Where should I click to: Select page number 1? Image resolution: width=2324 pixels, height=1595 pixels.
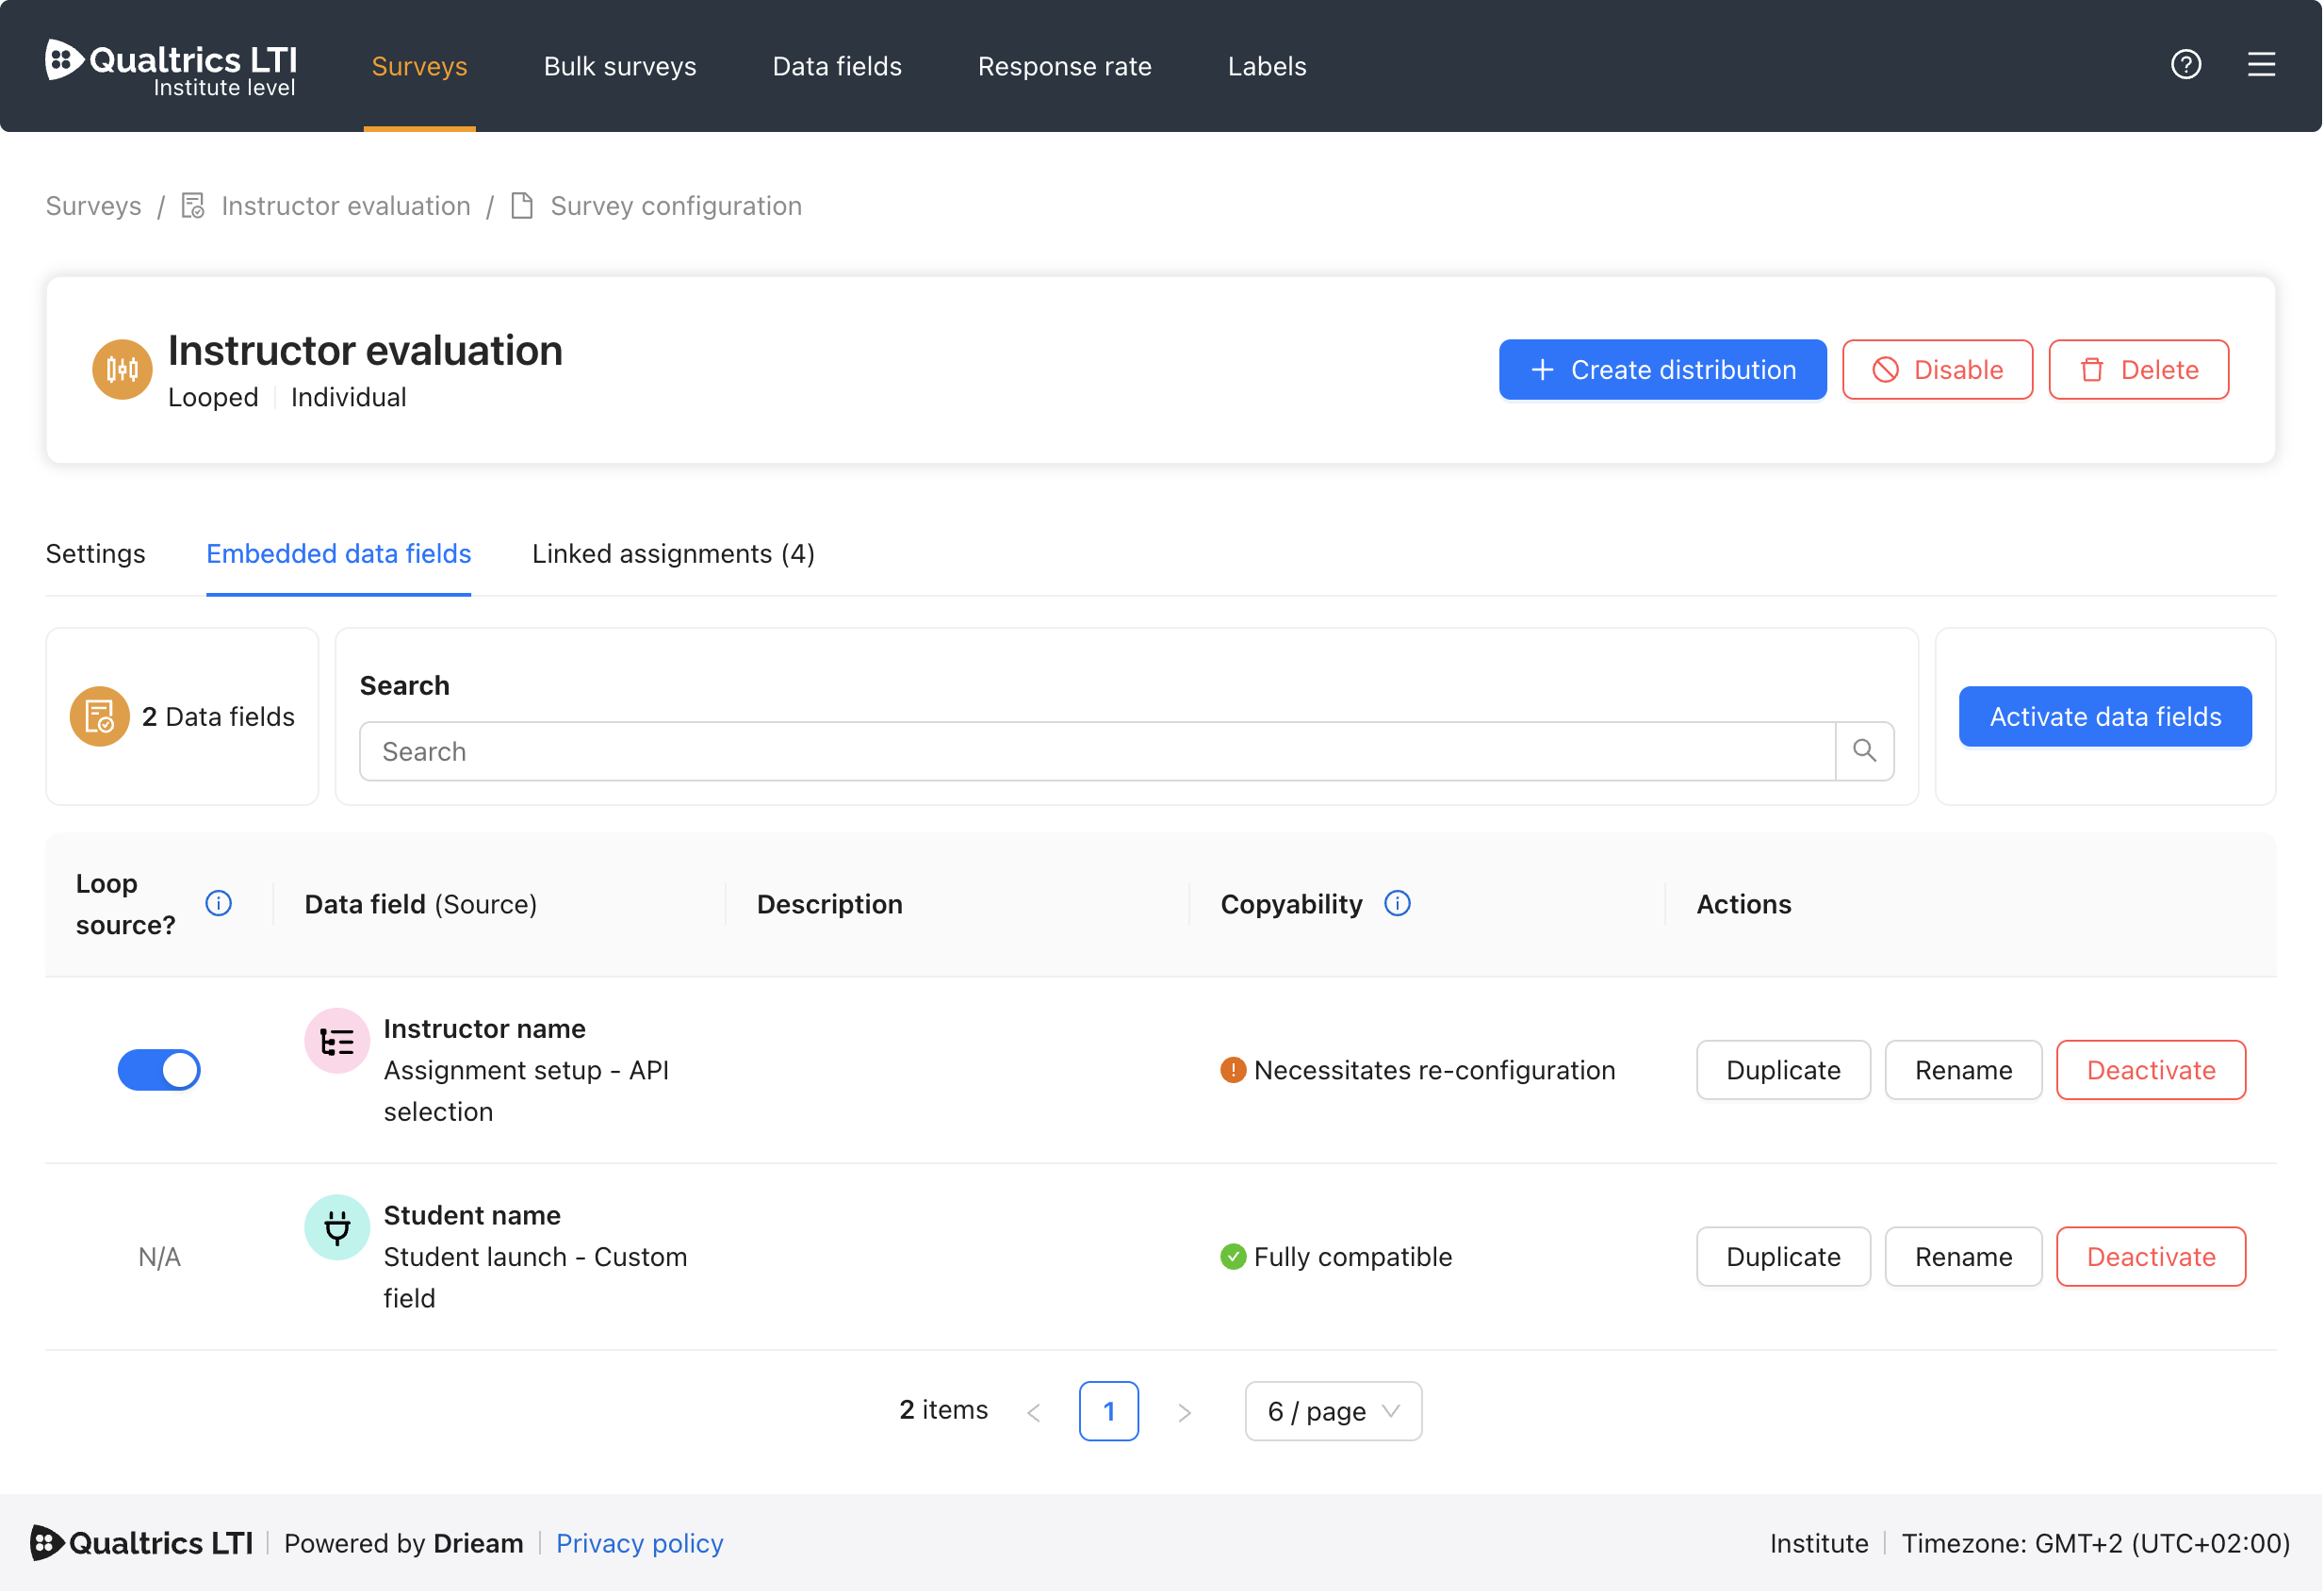pyautogui.click(x=1110, y=1413)
